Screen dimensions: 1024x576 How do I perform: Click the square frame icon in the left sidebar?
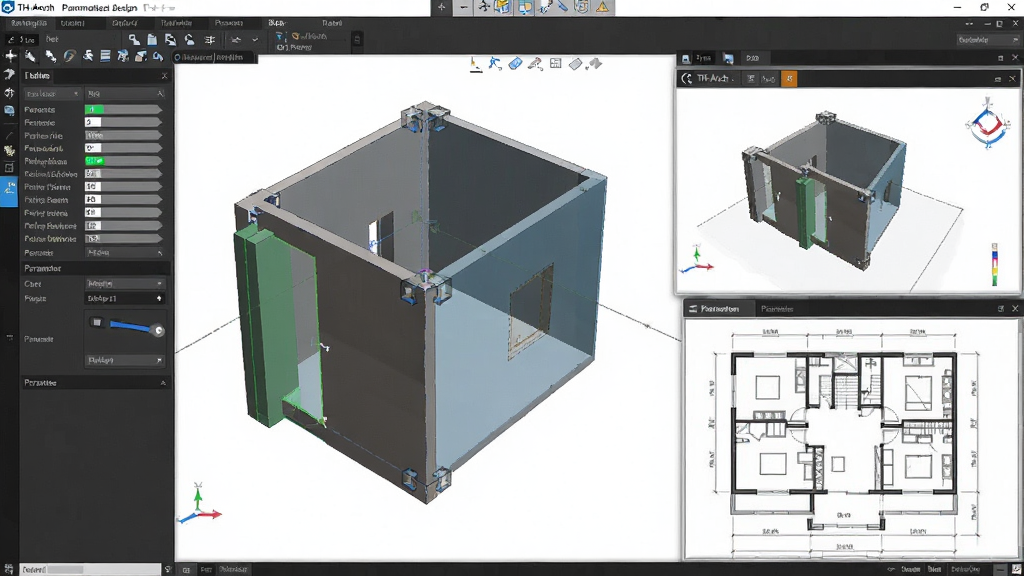9,168
